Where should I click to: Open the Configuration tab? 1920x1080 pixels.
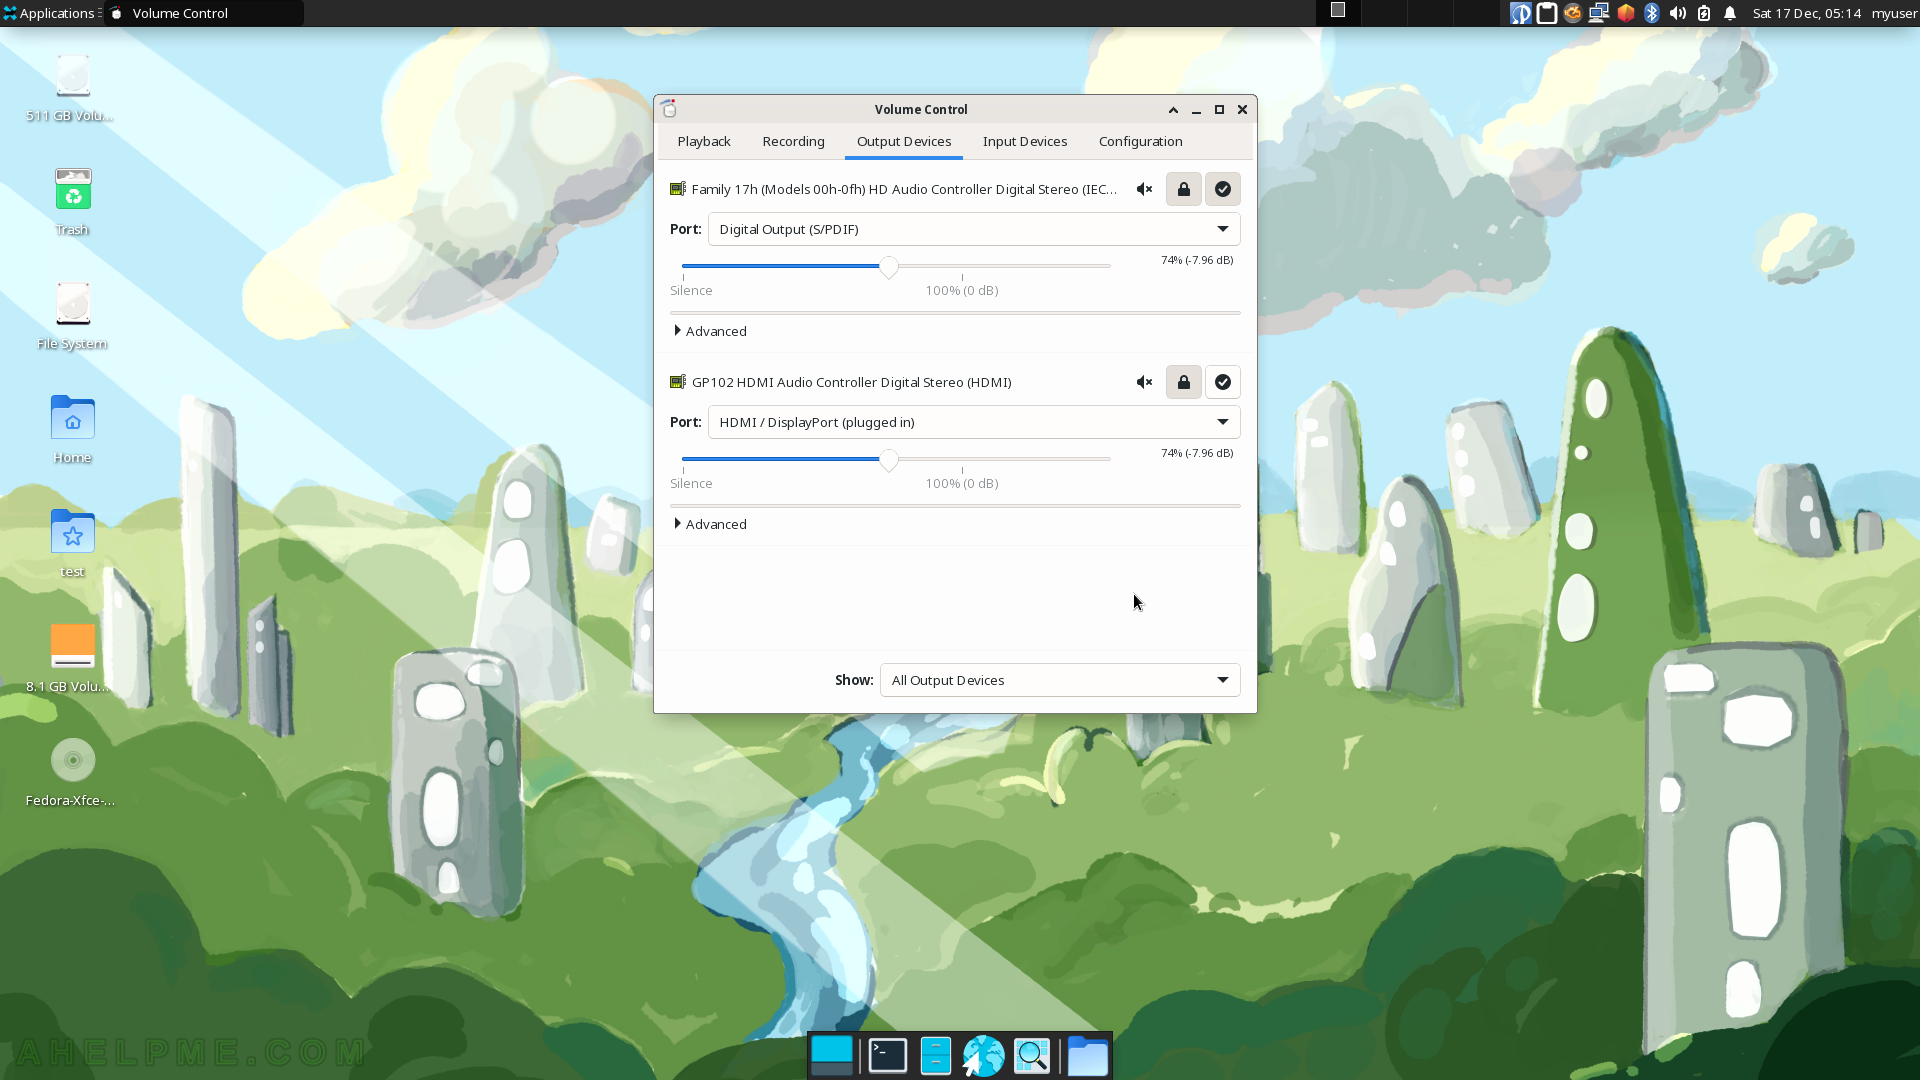[1141, 141]
